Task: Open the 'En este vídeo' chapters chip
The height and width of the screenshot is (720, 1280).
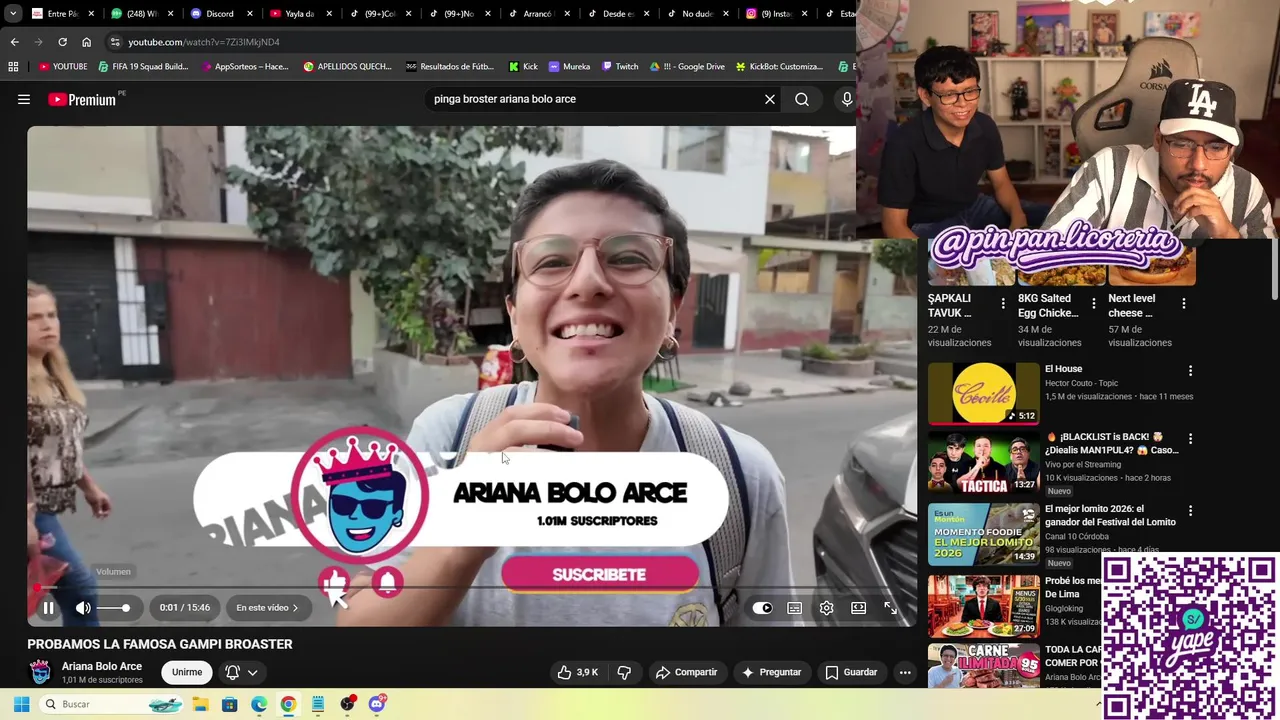Action: pyautogui.click(x=267, y=608)
